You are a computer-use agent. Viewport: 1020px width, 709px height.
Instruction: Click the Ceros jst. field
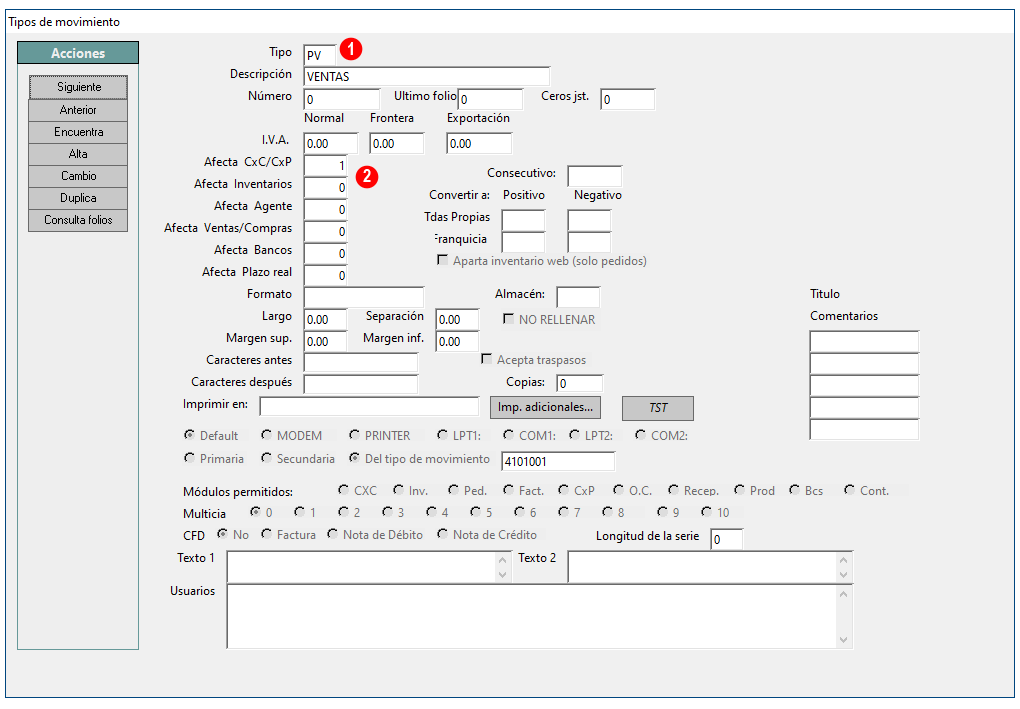click(628, 100)
